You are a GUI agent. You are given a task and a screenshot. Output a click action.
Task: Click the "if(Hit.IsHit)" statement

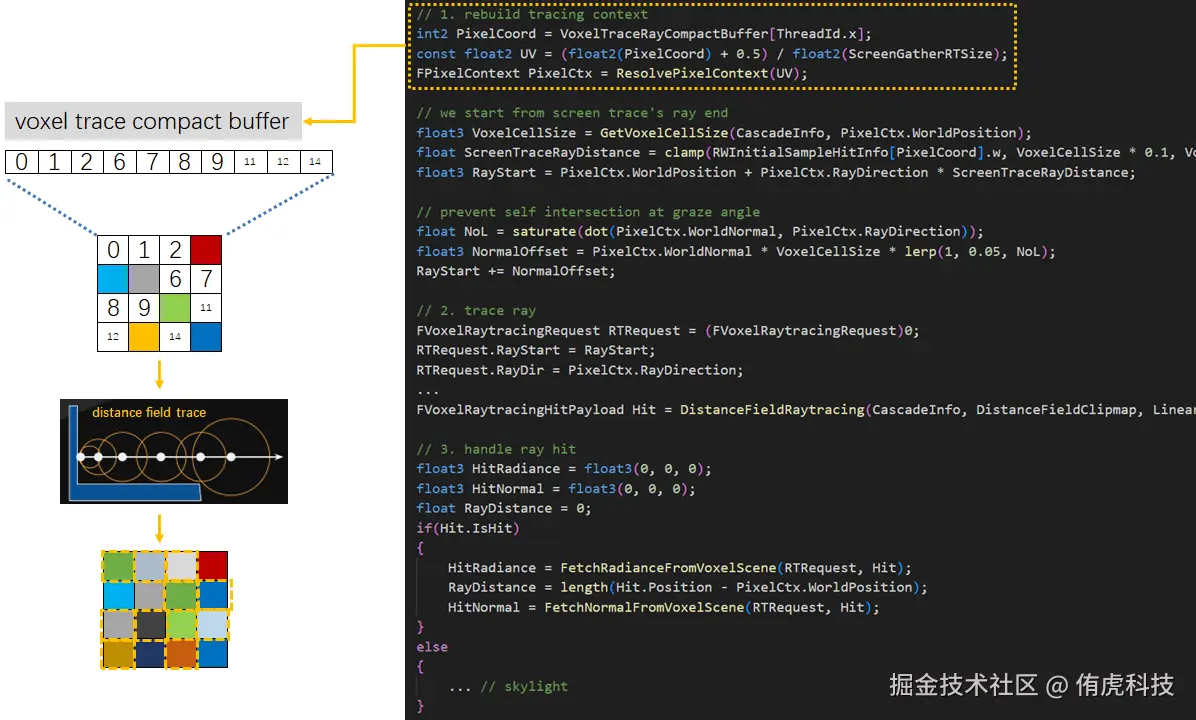click(468, 528)
